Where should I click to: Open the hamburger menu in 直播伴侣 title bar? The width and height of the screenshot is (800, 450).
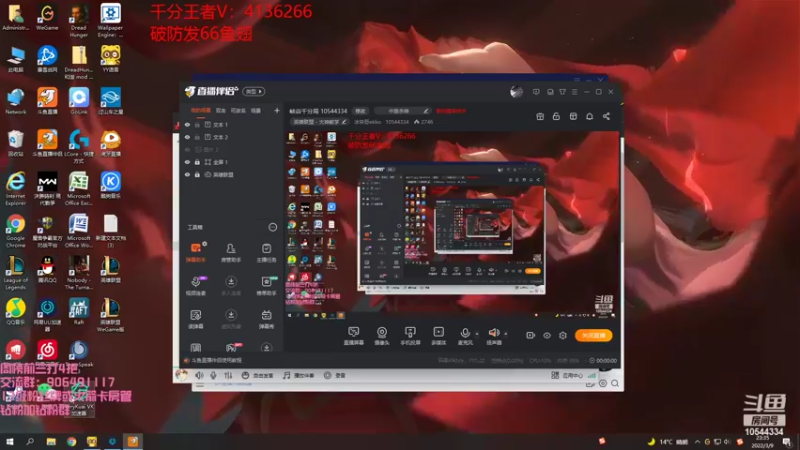(574, 92)
